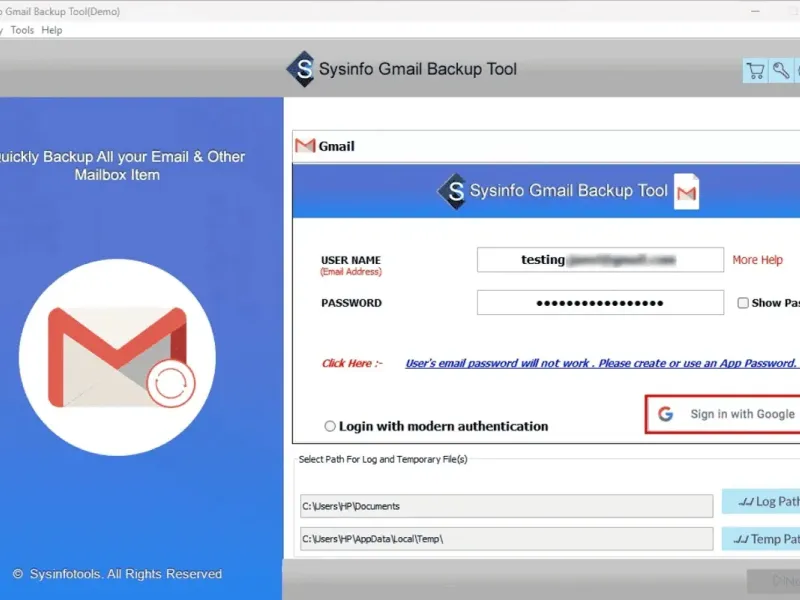The image size is (800, 600).
Task: Open the More Help link
Action: 757,260
